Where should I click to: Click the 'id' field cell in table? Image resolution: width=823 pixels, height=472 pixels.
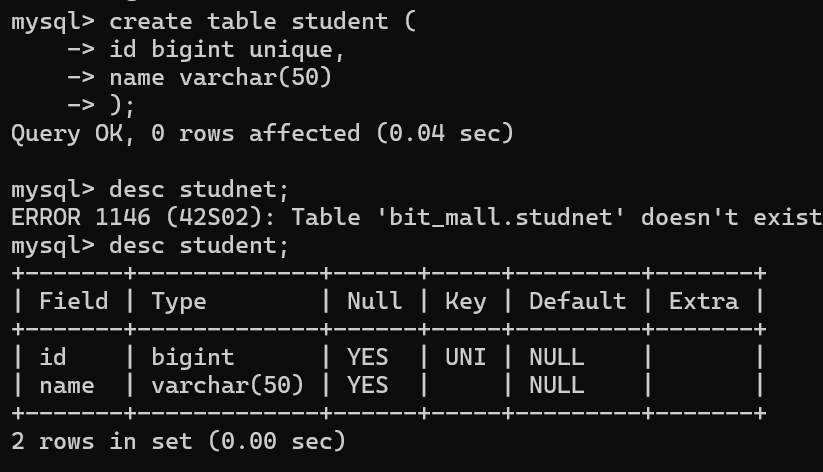pos(53,357)
